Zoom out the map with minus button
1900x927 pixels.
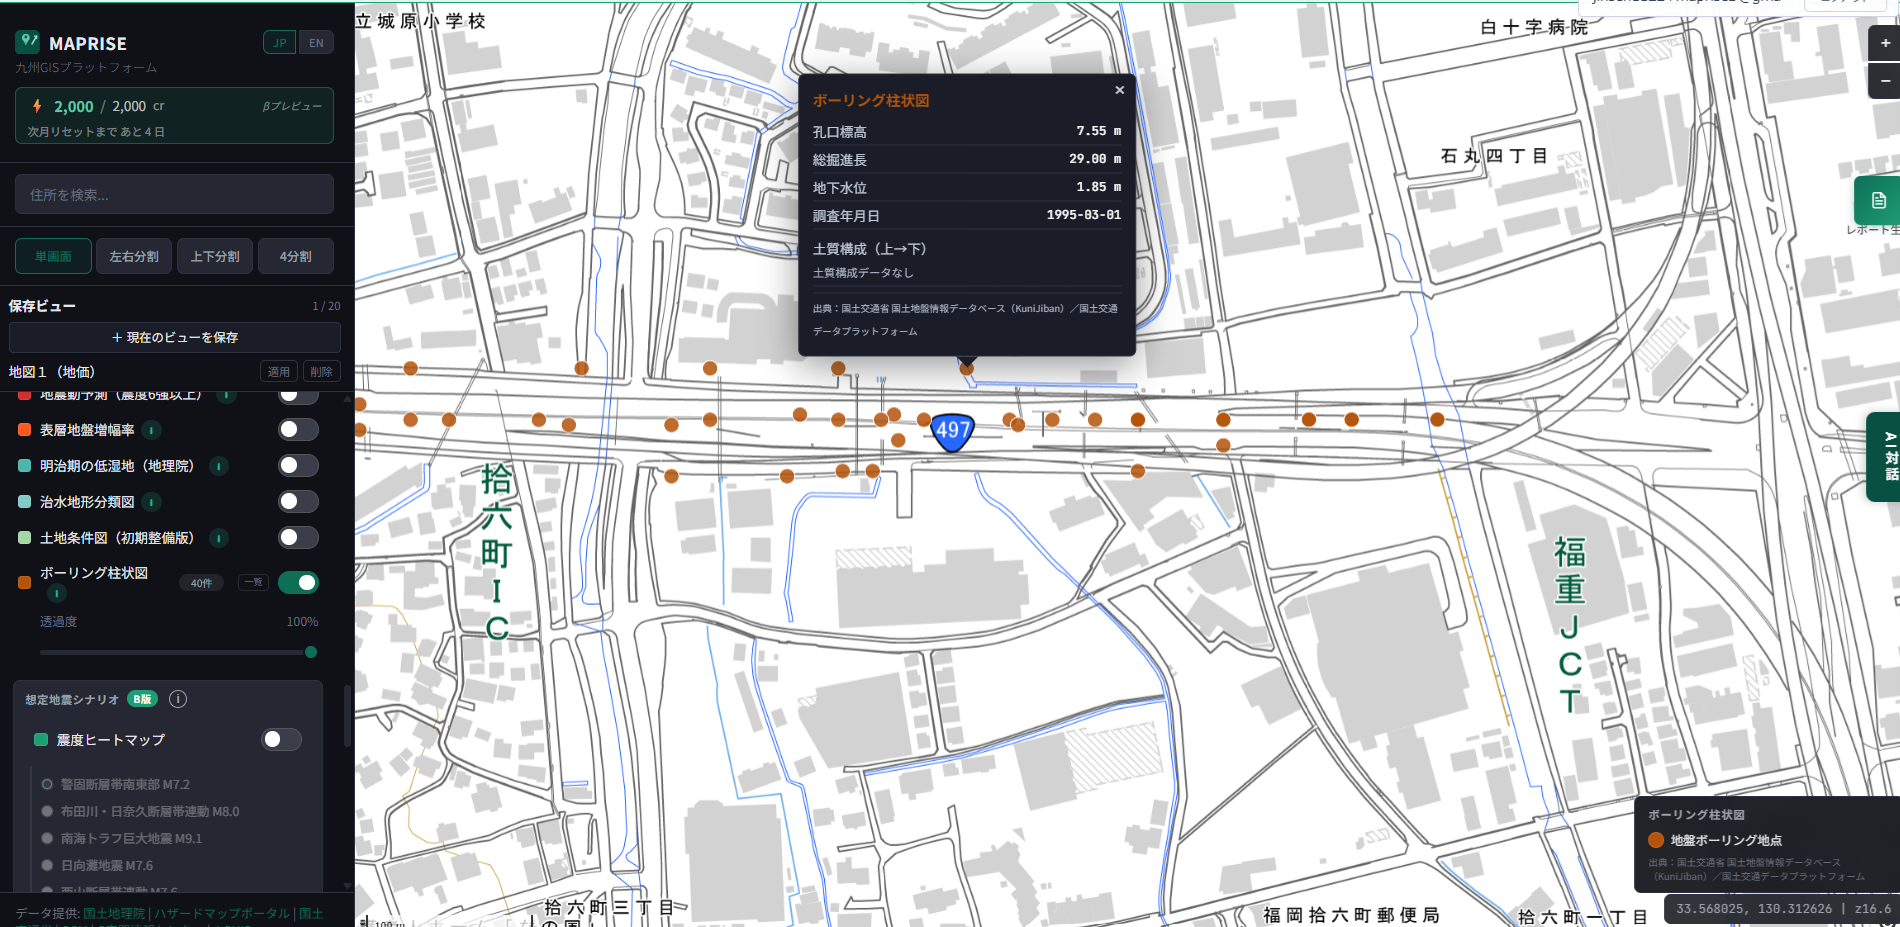1885,80
